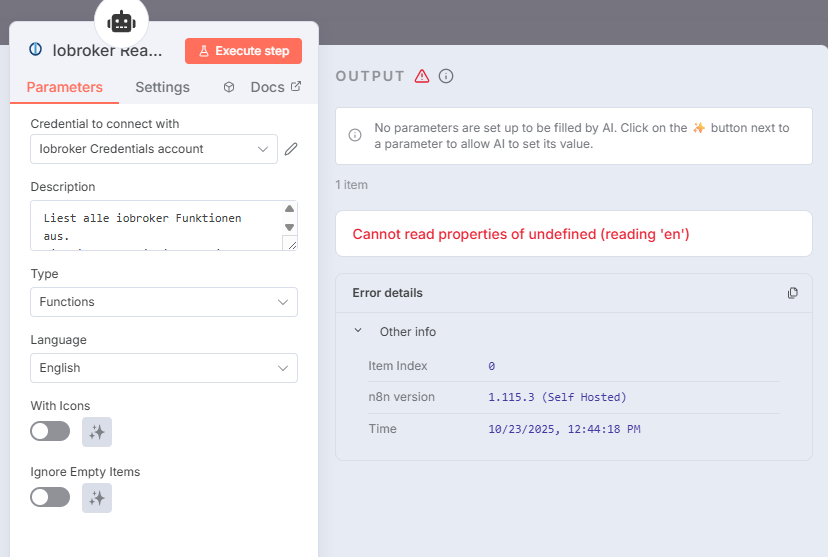
Task: Click the info icon beside OUTPUT
Action: click(x=446, y=76)
